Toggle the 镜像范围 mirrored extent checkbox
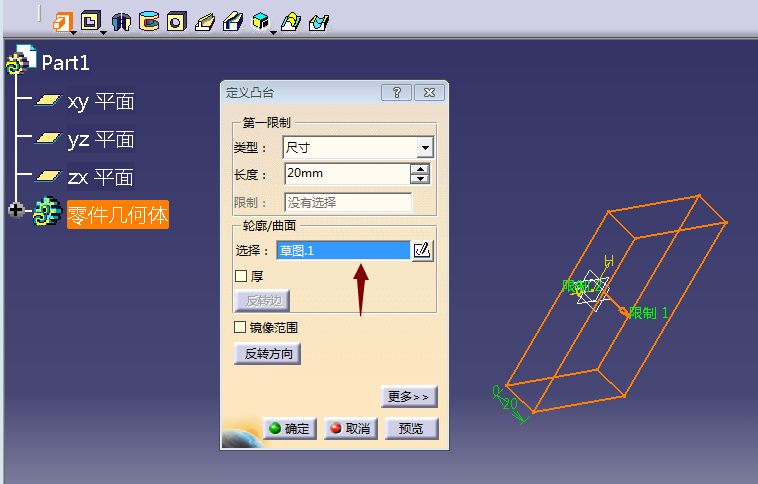The image size is (758, 484). coord(240,327)
